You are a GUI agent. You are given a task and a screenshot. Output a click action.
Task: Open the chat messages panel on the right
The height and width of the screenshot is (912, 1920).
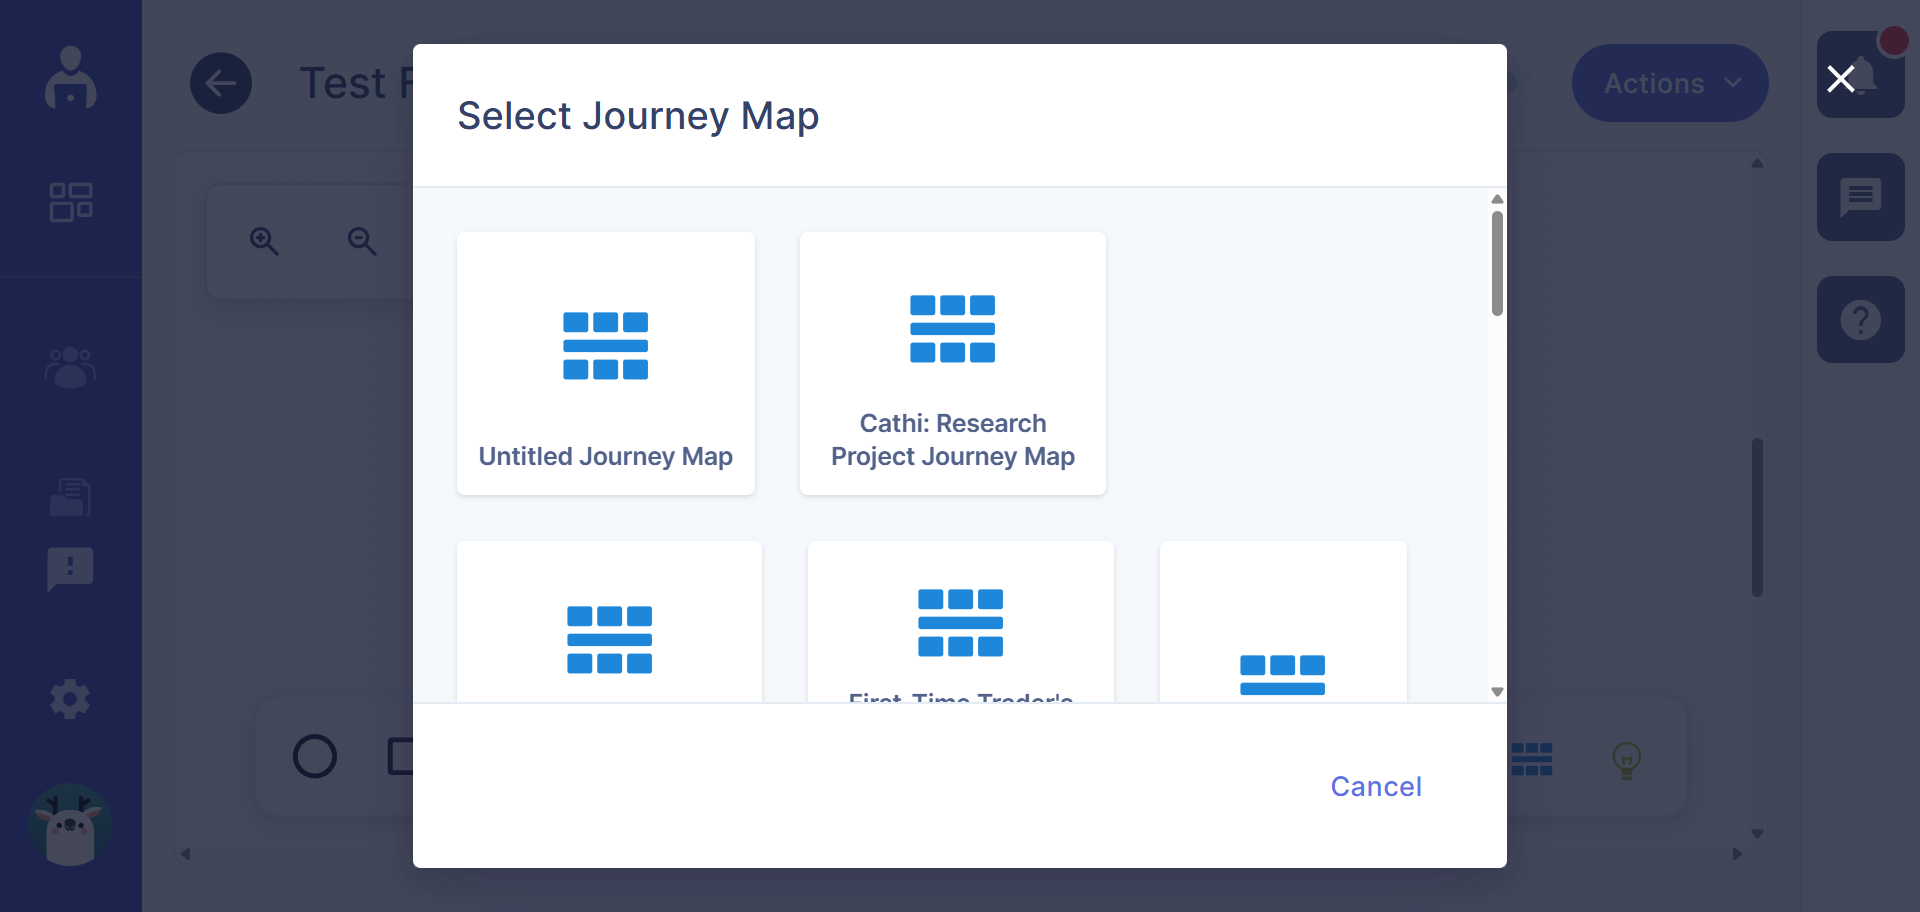pos(1861,197)
